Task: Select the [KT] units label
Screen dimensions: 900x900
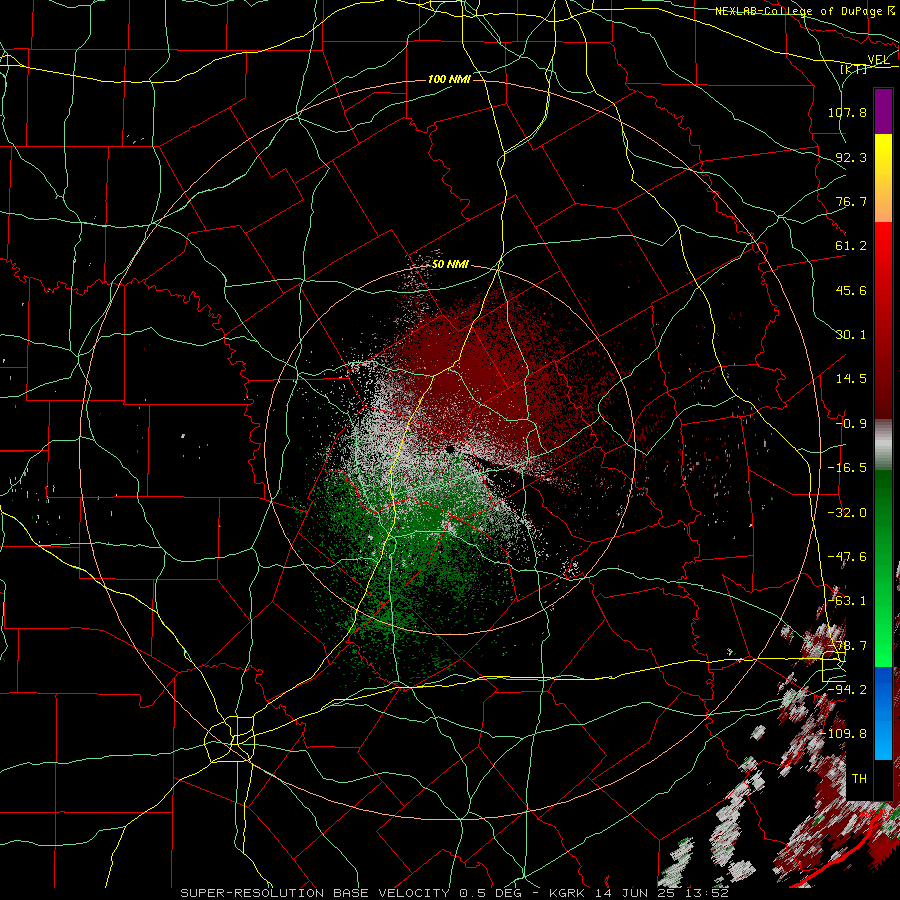Action: pyautogui.click(x=854, y=69)
